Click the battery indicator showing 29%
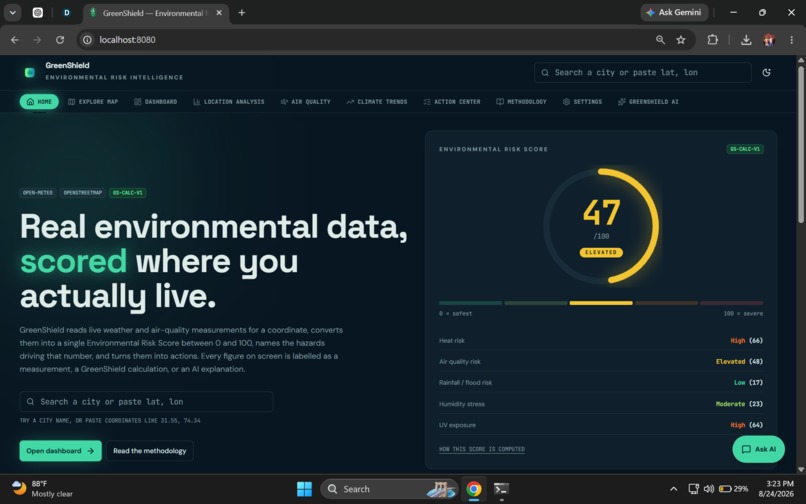806x504 pixels. [x=733, y=489]
